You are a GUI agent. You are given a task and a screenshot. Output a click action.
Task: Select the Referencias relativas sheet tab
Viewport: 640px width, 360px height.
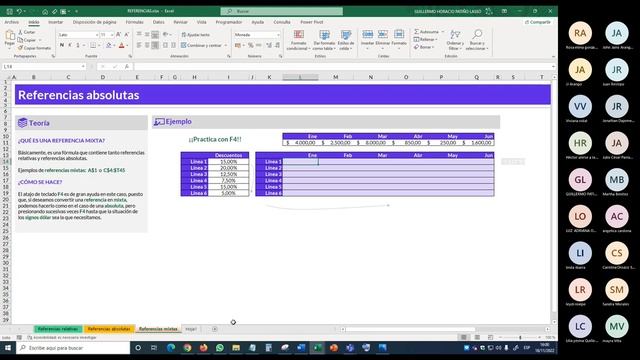(x=58, y=329)
